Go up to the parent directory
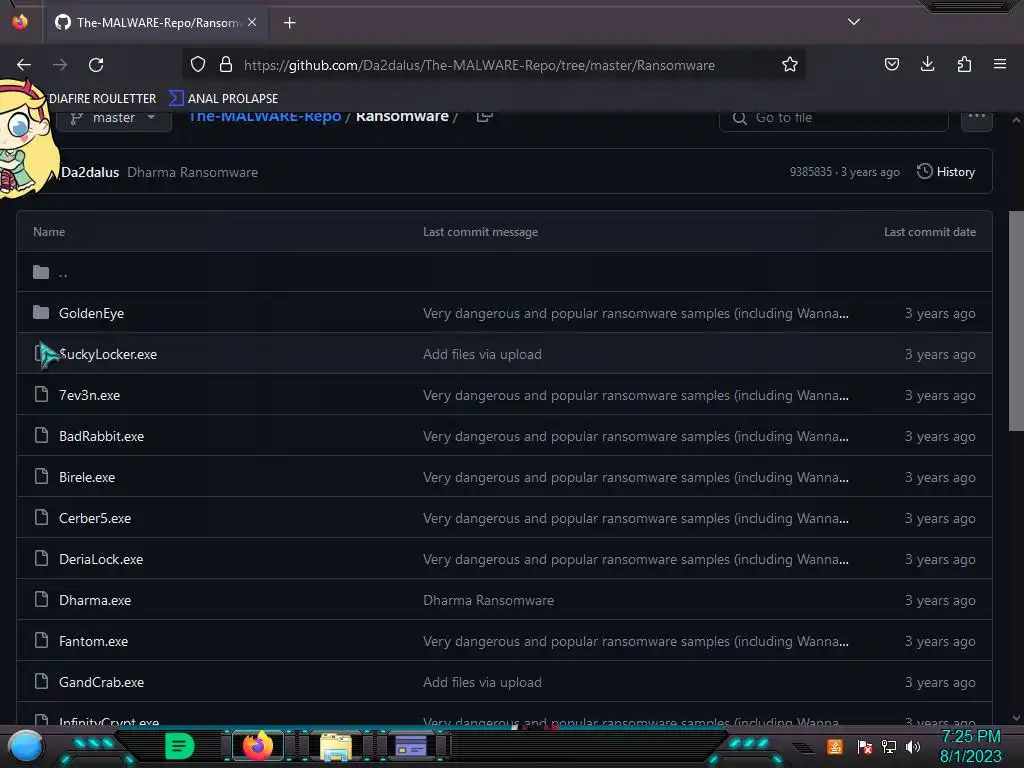The width and height of the screenshot is (1024, 768). 63,272
